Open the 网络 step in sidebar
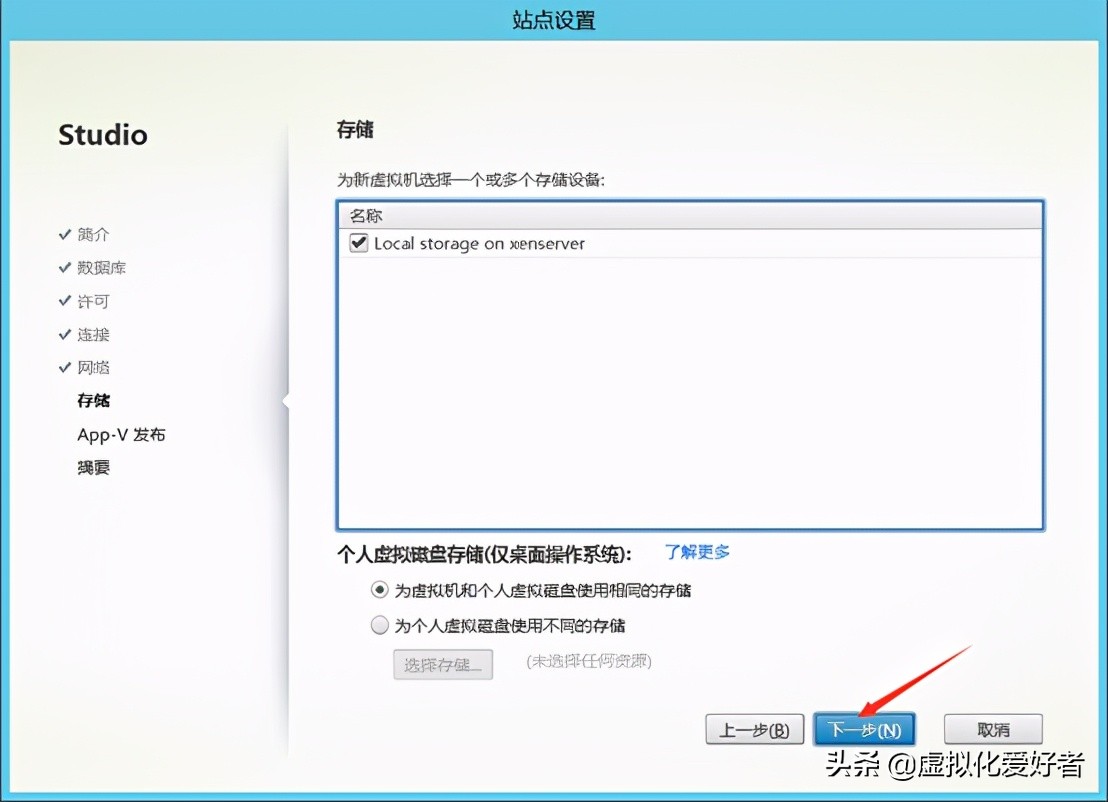This screenshot has height=802, width=1108. [93, 367]
